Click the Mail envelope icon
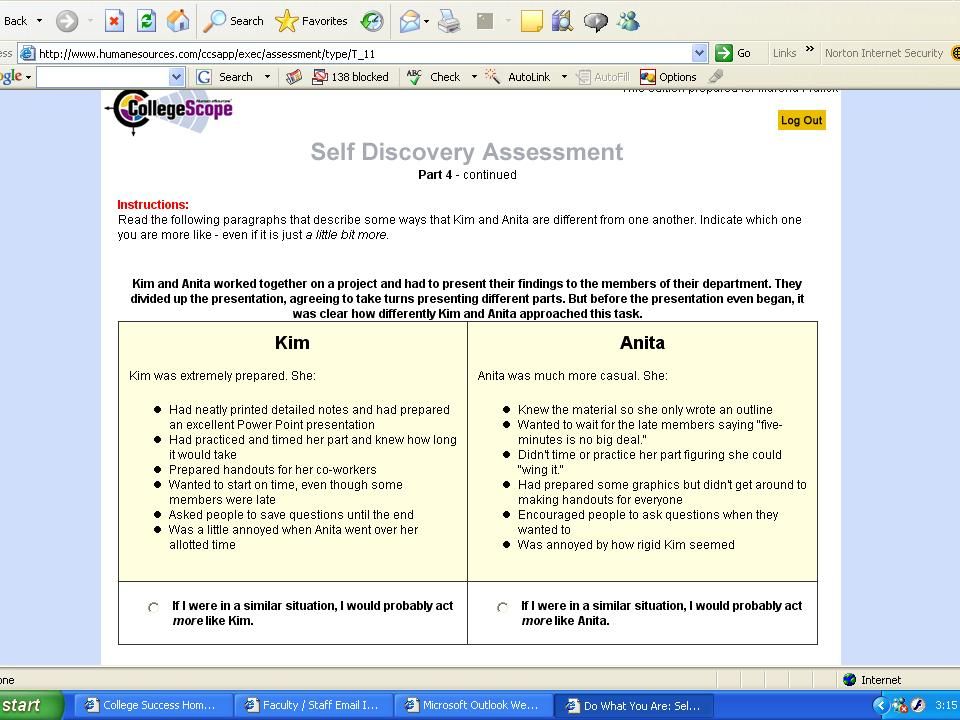The width and height of the screenshot is (960, 720). [409, 21]
